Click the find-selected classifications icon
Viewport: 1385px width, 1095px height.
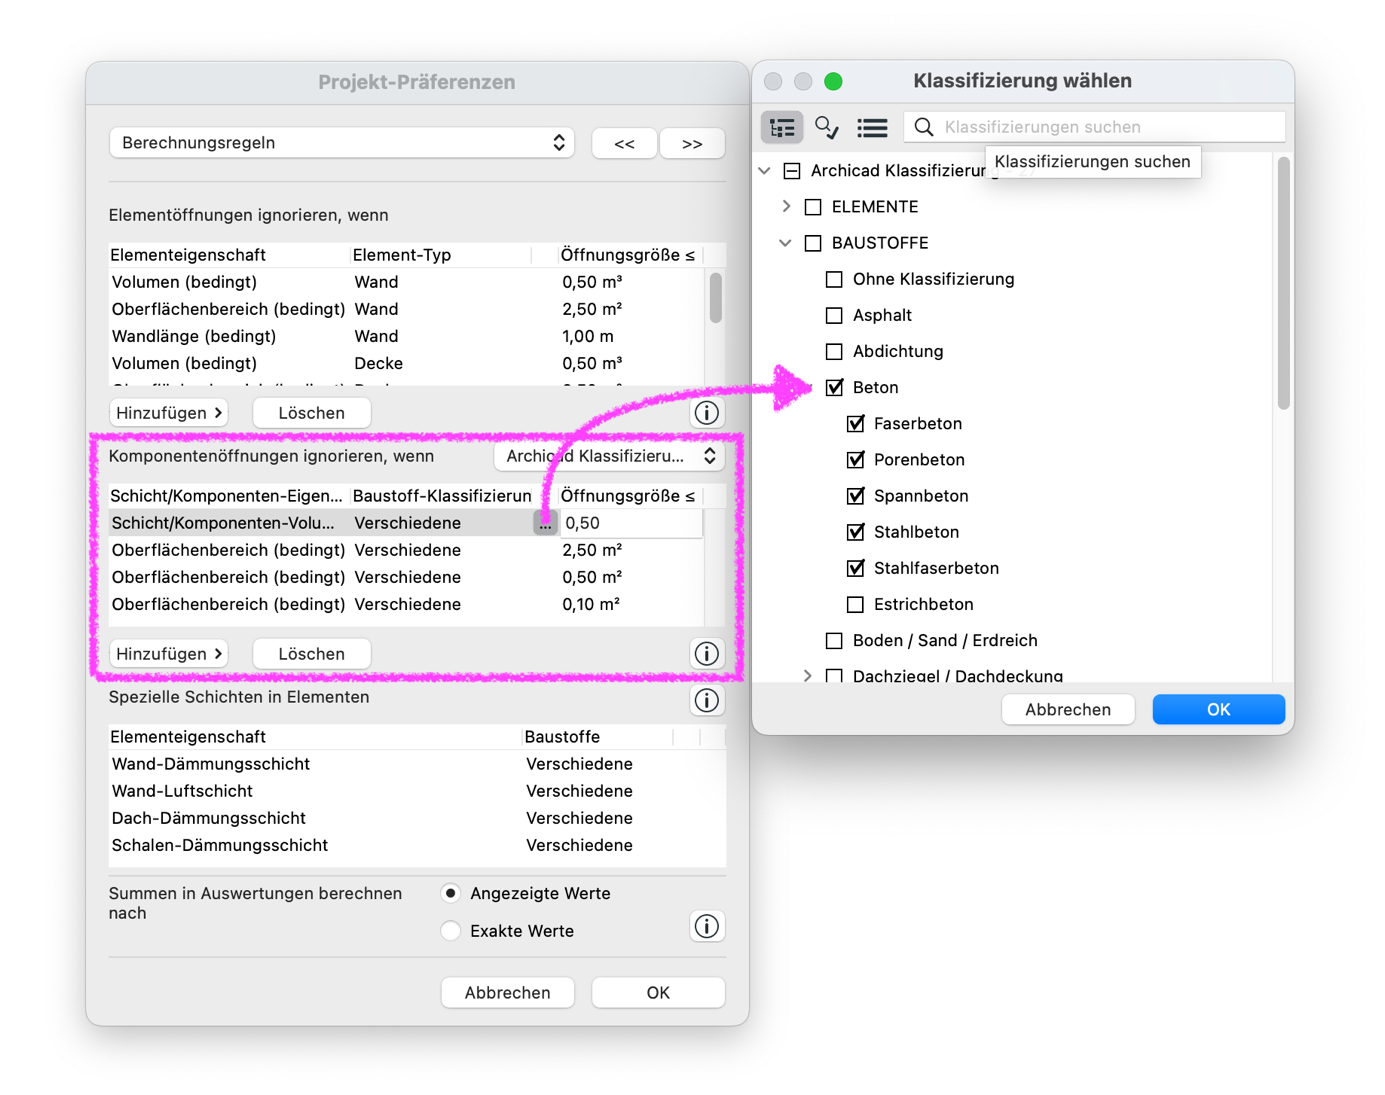(x=827, y=127)
